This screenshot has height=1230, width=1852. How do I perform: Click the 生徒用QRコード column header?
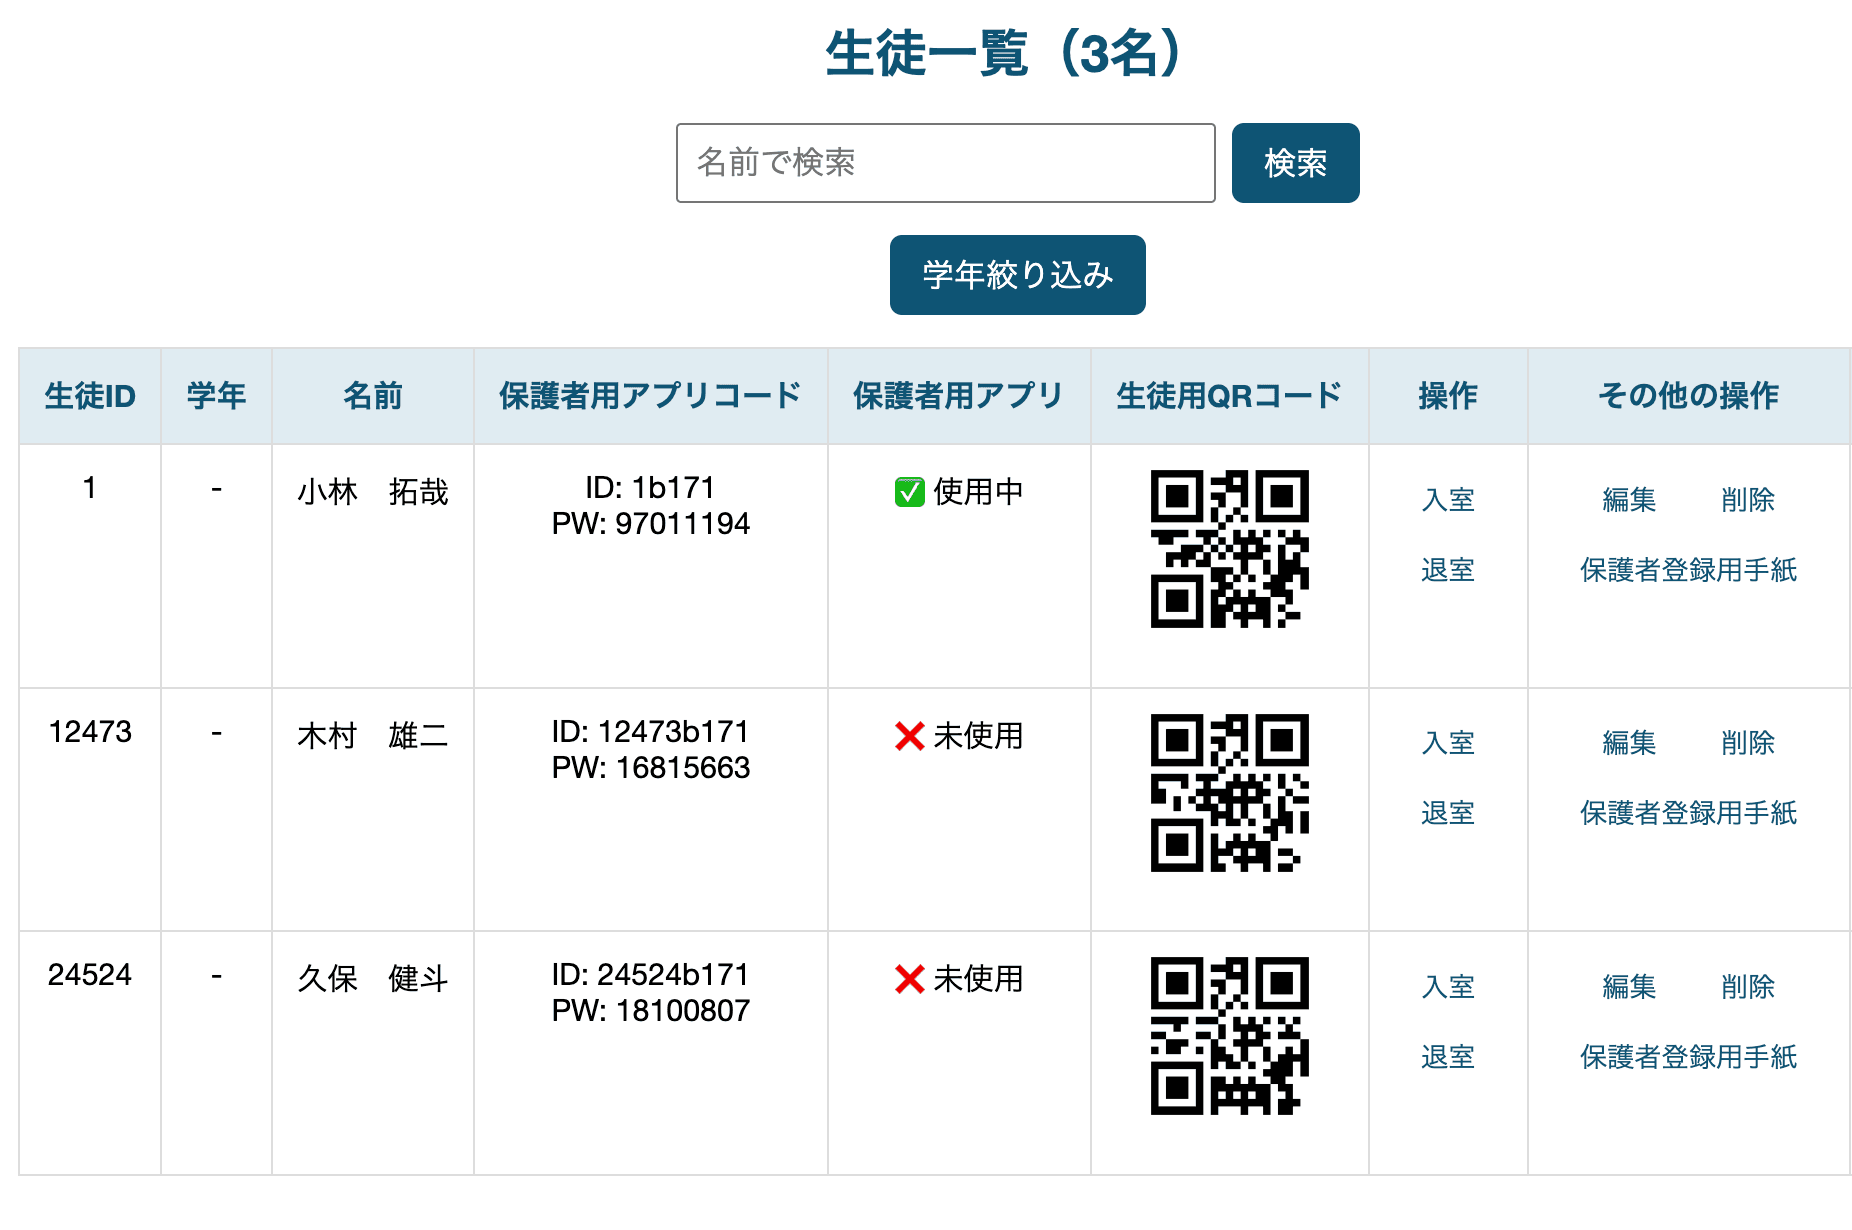pos(1229,396)
